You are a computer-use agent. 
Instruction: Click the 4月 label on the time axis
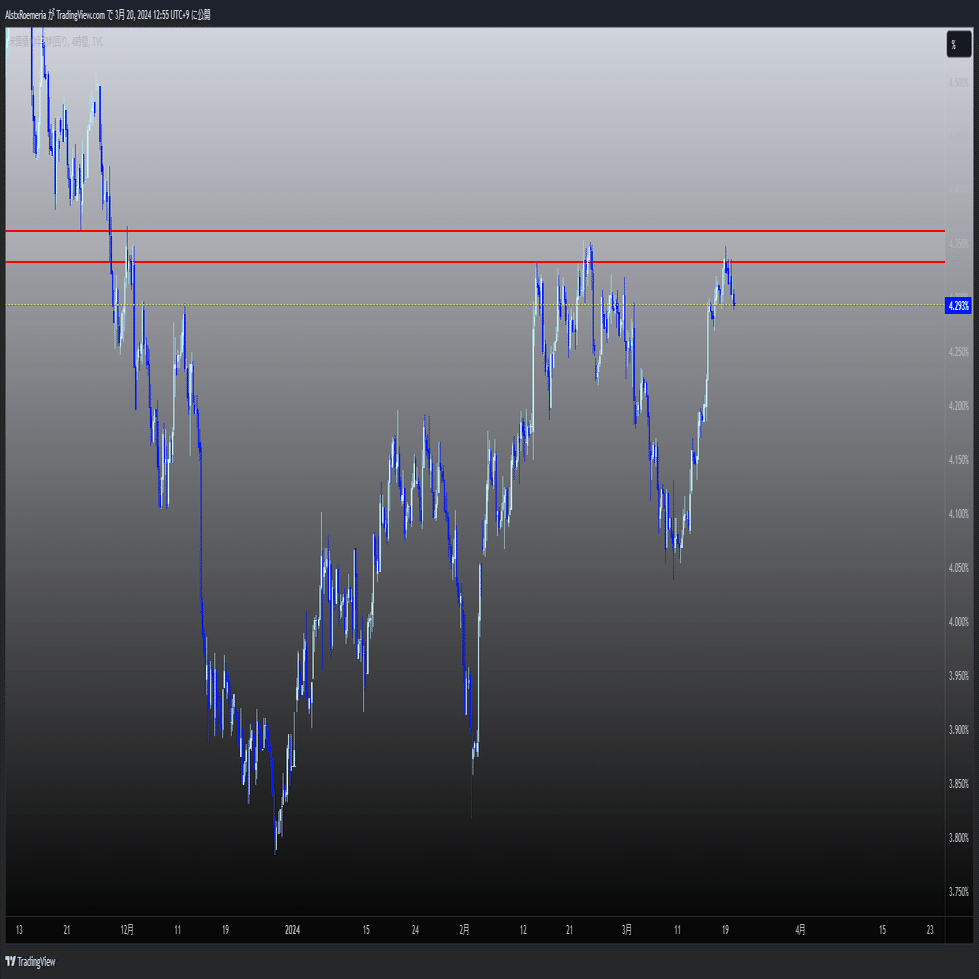(800, 930)
